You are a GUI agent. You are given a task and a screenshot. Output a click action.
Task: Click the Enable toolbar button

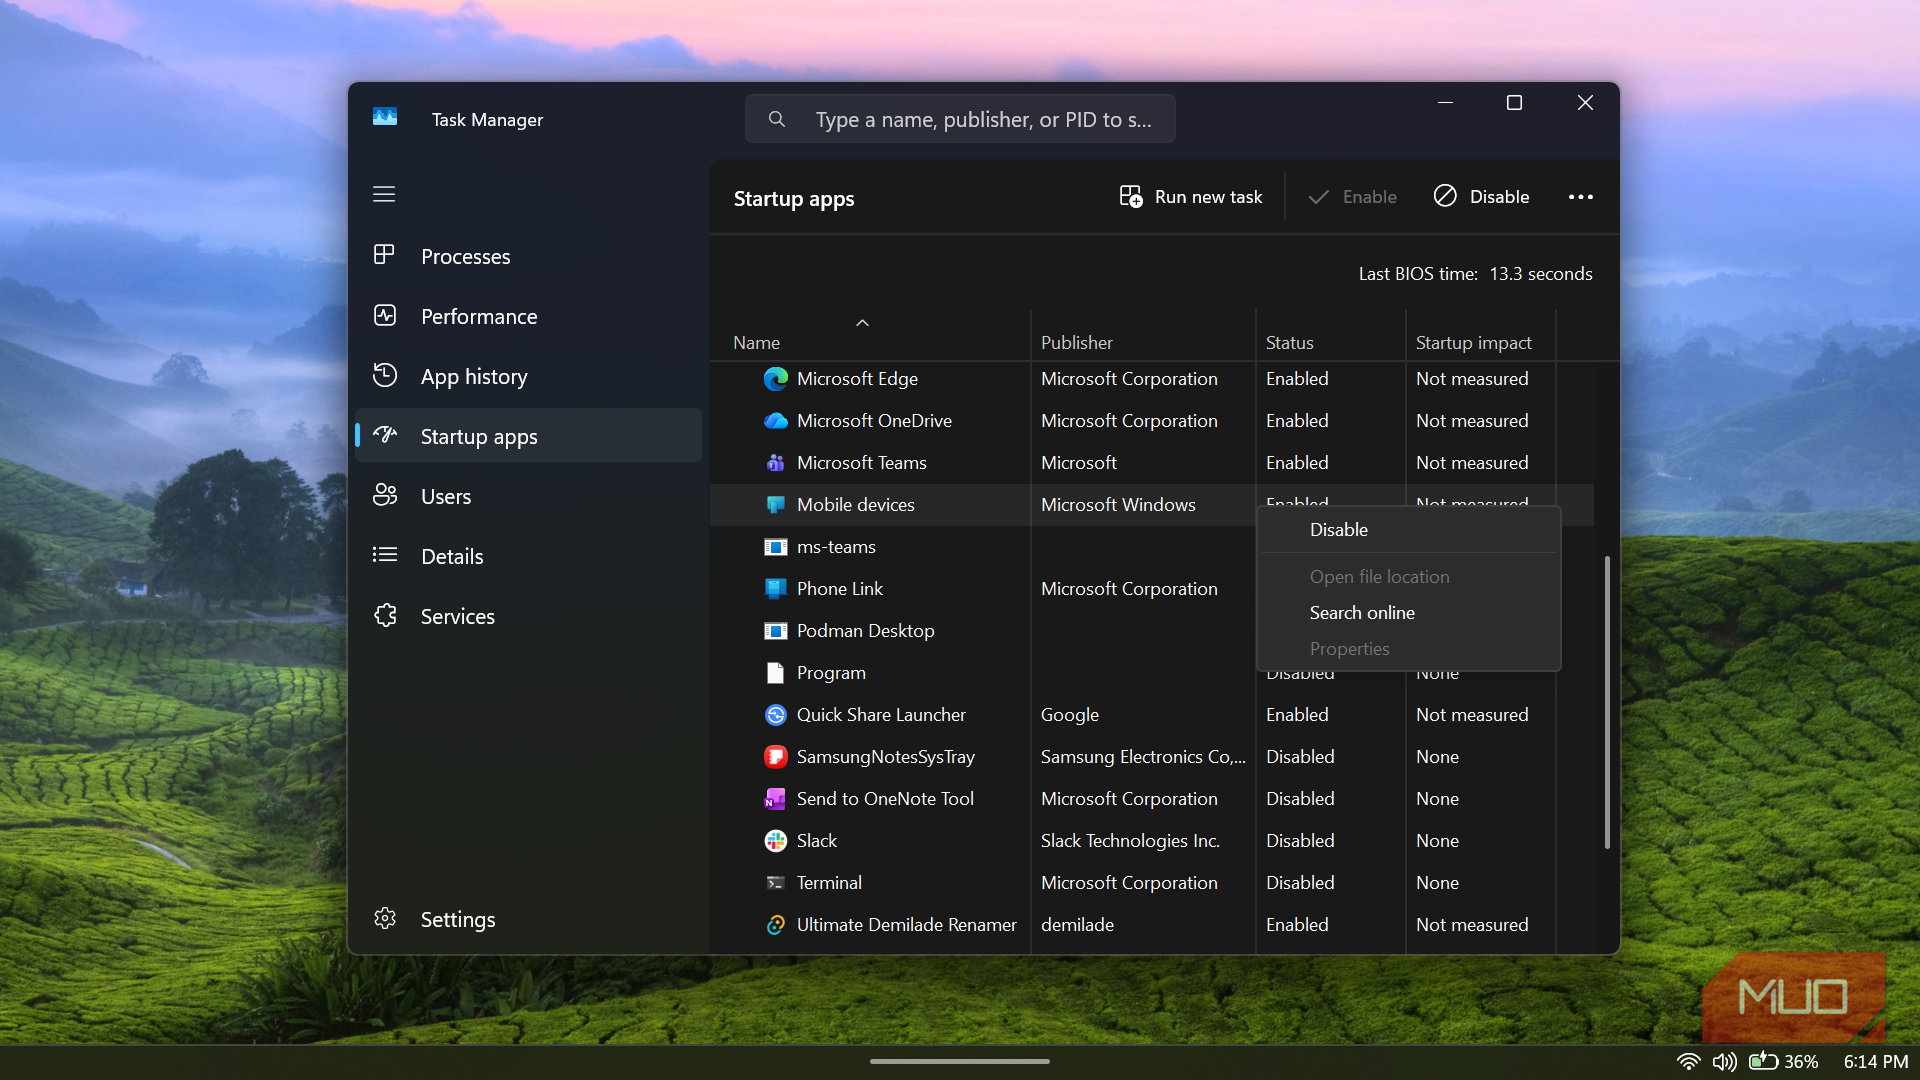click(1352, 197)
